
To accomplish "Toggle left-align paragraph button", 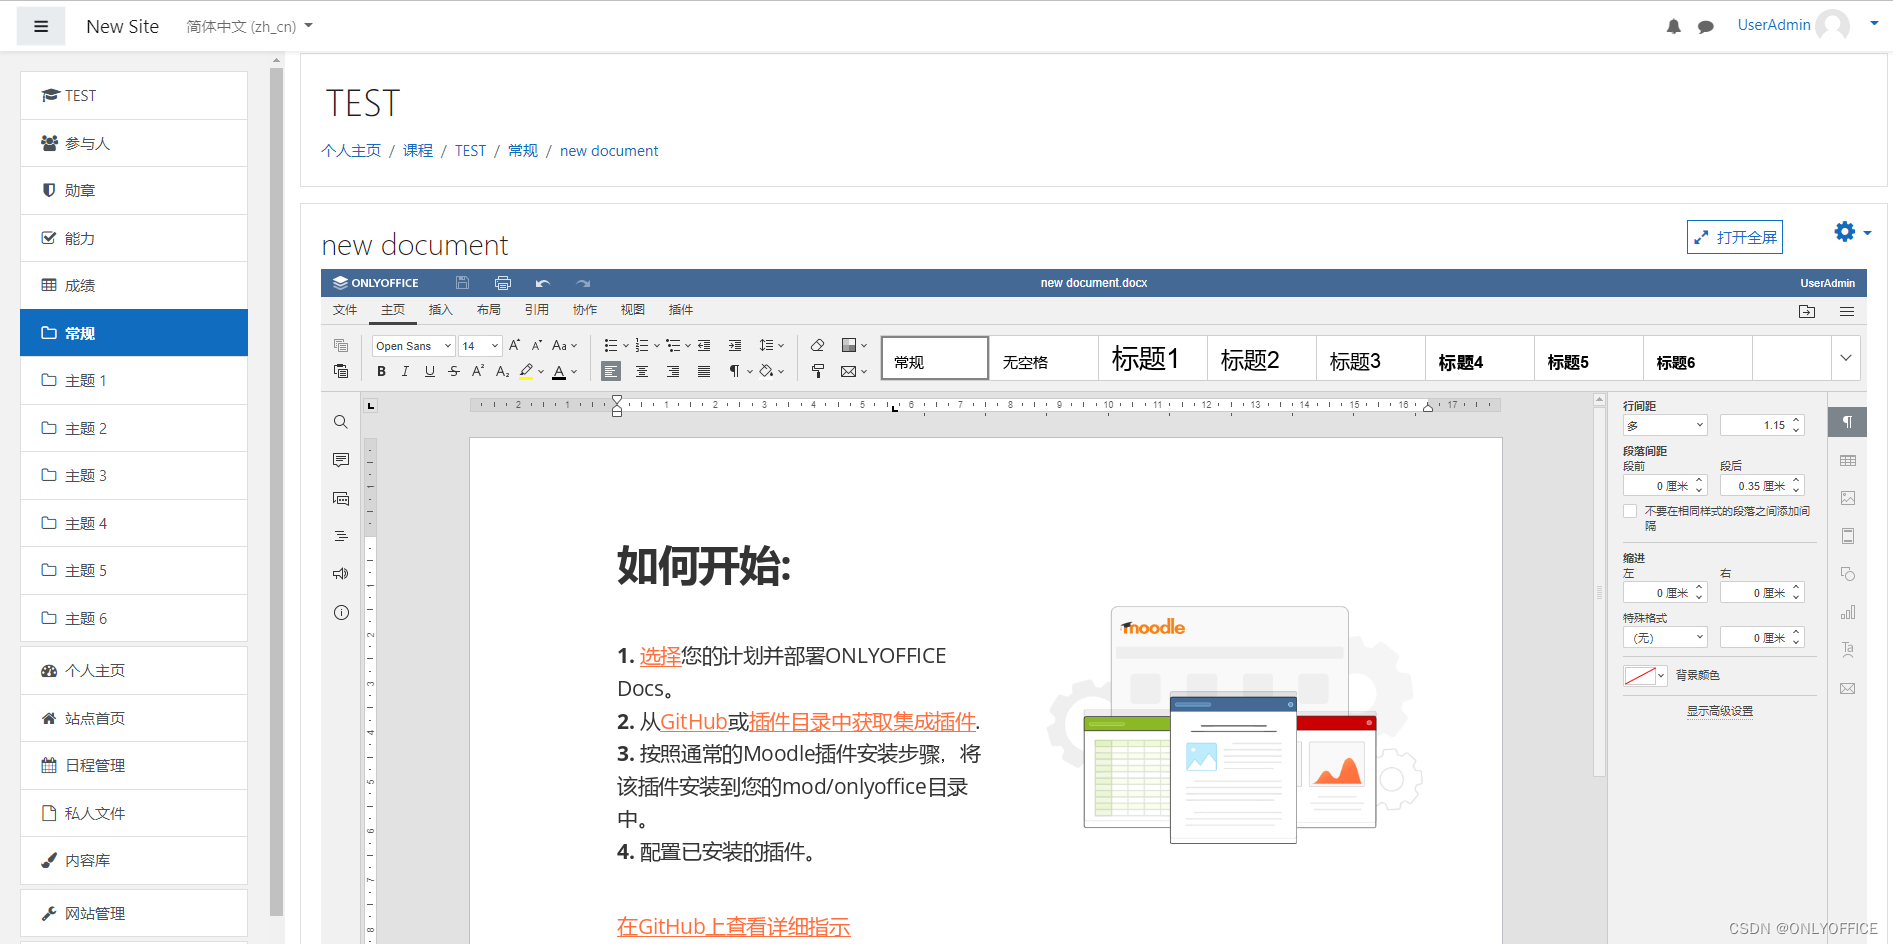I will 611,371.
